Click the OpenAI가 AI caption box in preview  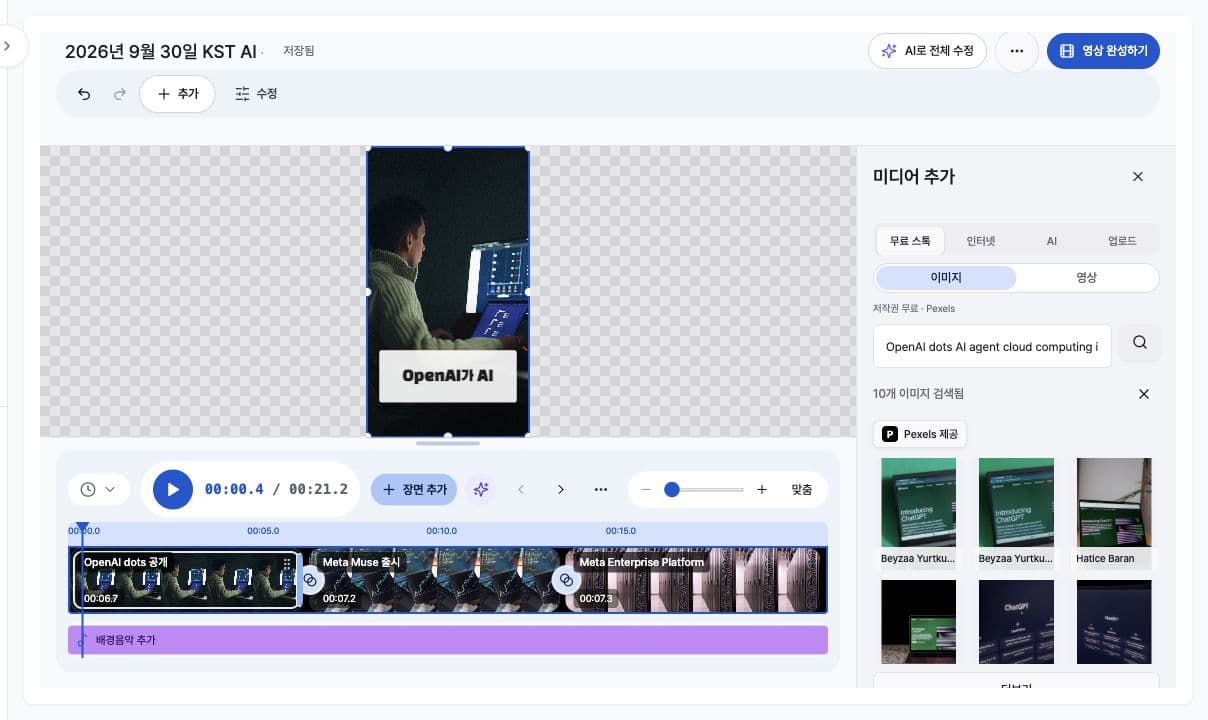coord(448,376)
